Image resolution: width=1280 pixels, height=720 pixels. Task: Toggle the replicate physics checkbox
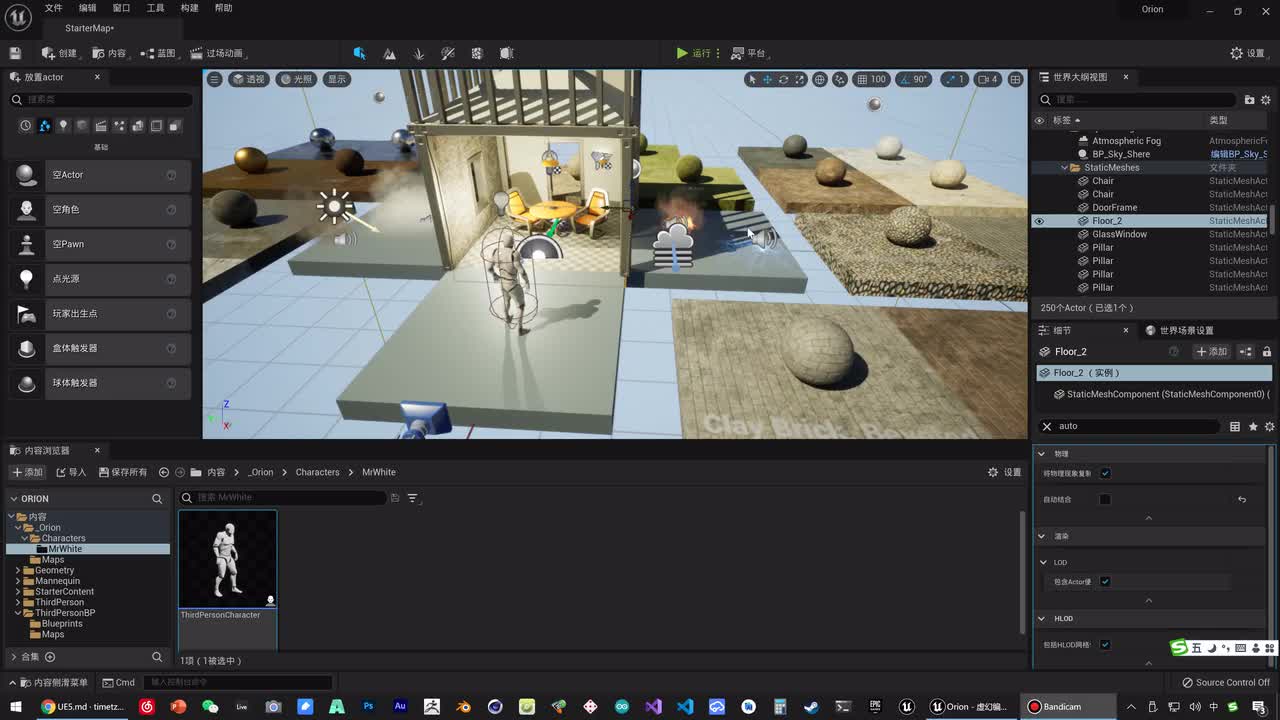click(x=1105, y=473)
